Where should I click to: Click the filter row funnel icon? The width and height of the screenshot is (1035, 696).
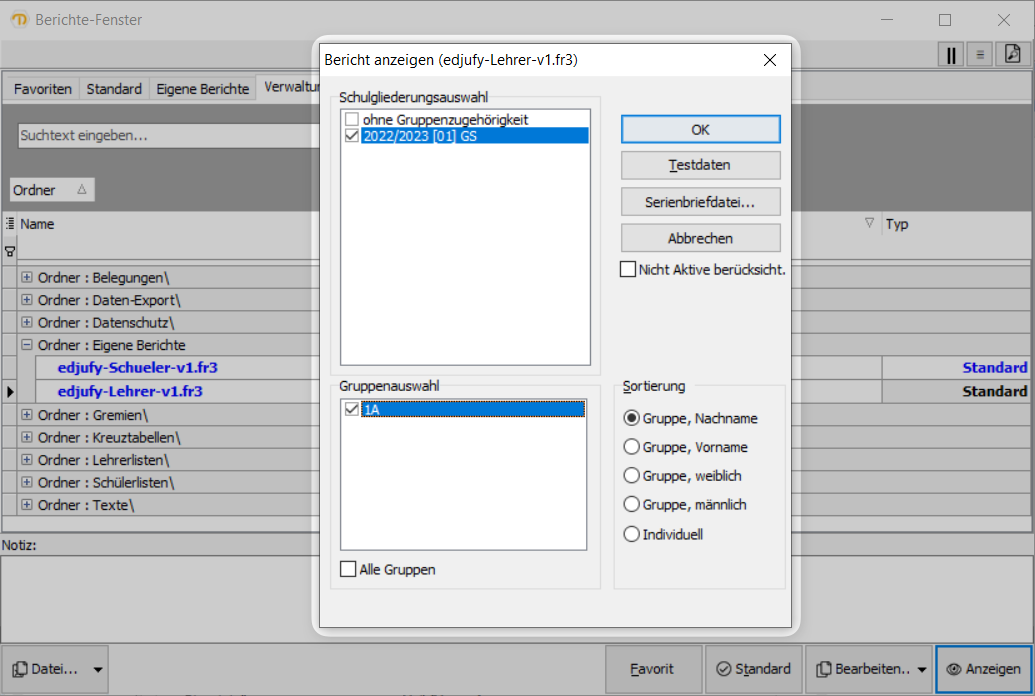click(10, 251)
